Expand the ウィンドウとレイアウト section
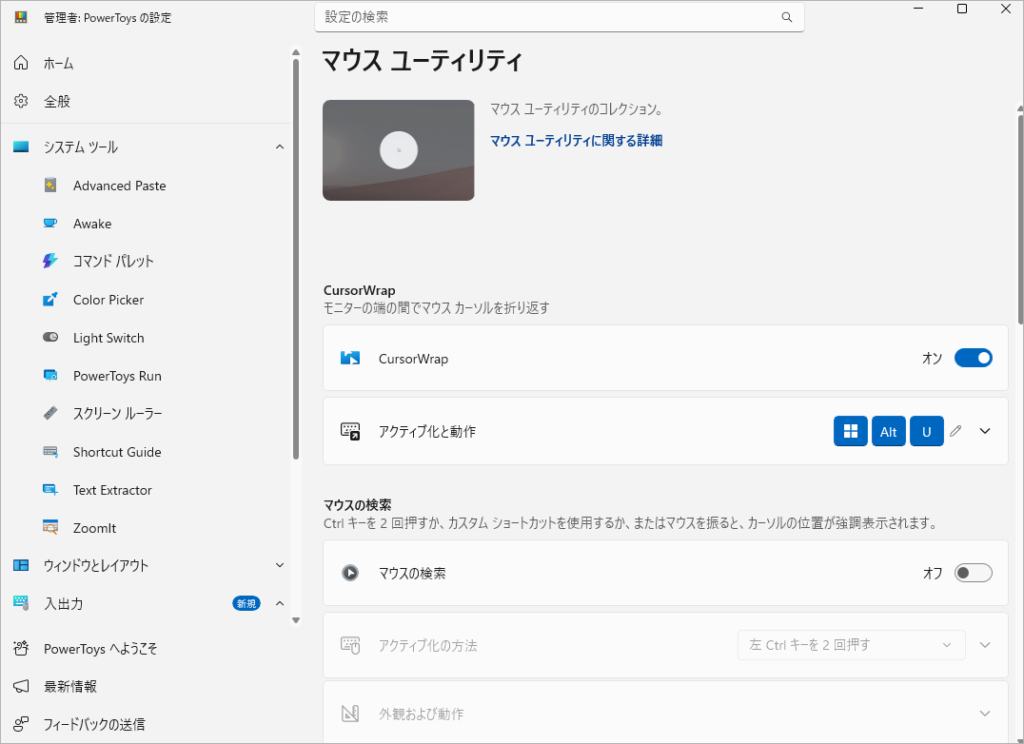 tap(279, 566)
